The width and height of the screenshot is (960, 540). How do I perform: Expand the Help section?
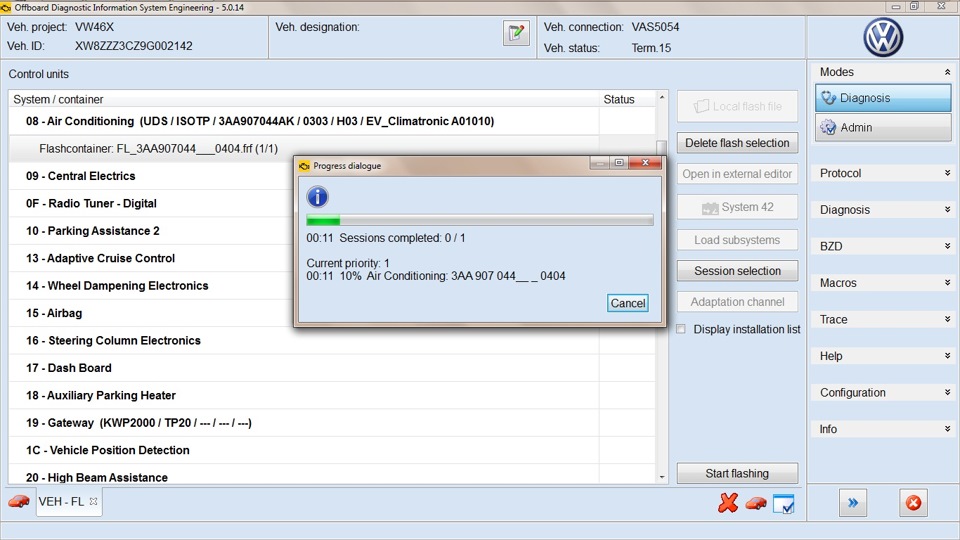point(947,356)
